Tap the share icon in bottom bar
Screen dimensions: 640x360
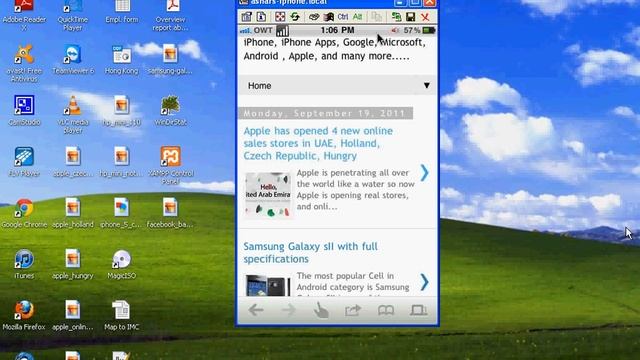pyautogui.click(x=353, y=311)
